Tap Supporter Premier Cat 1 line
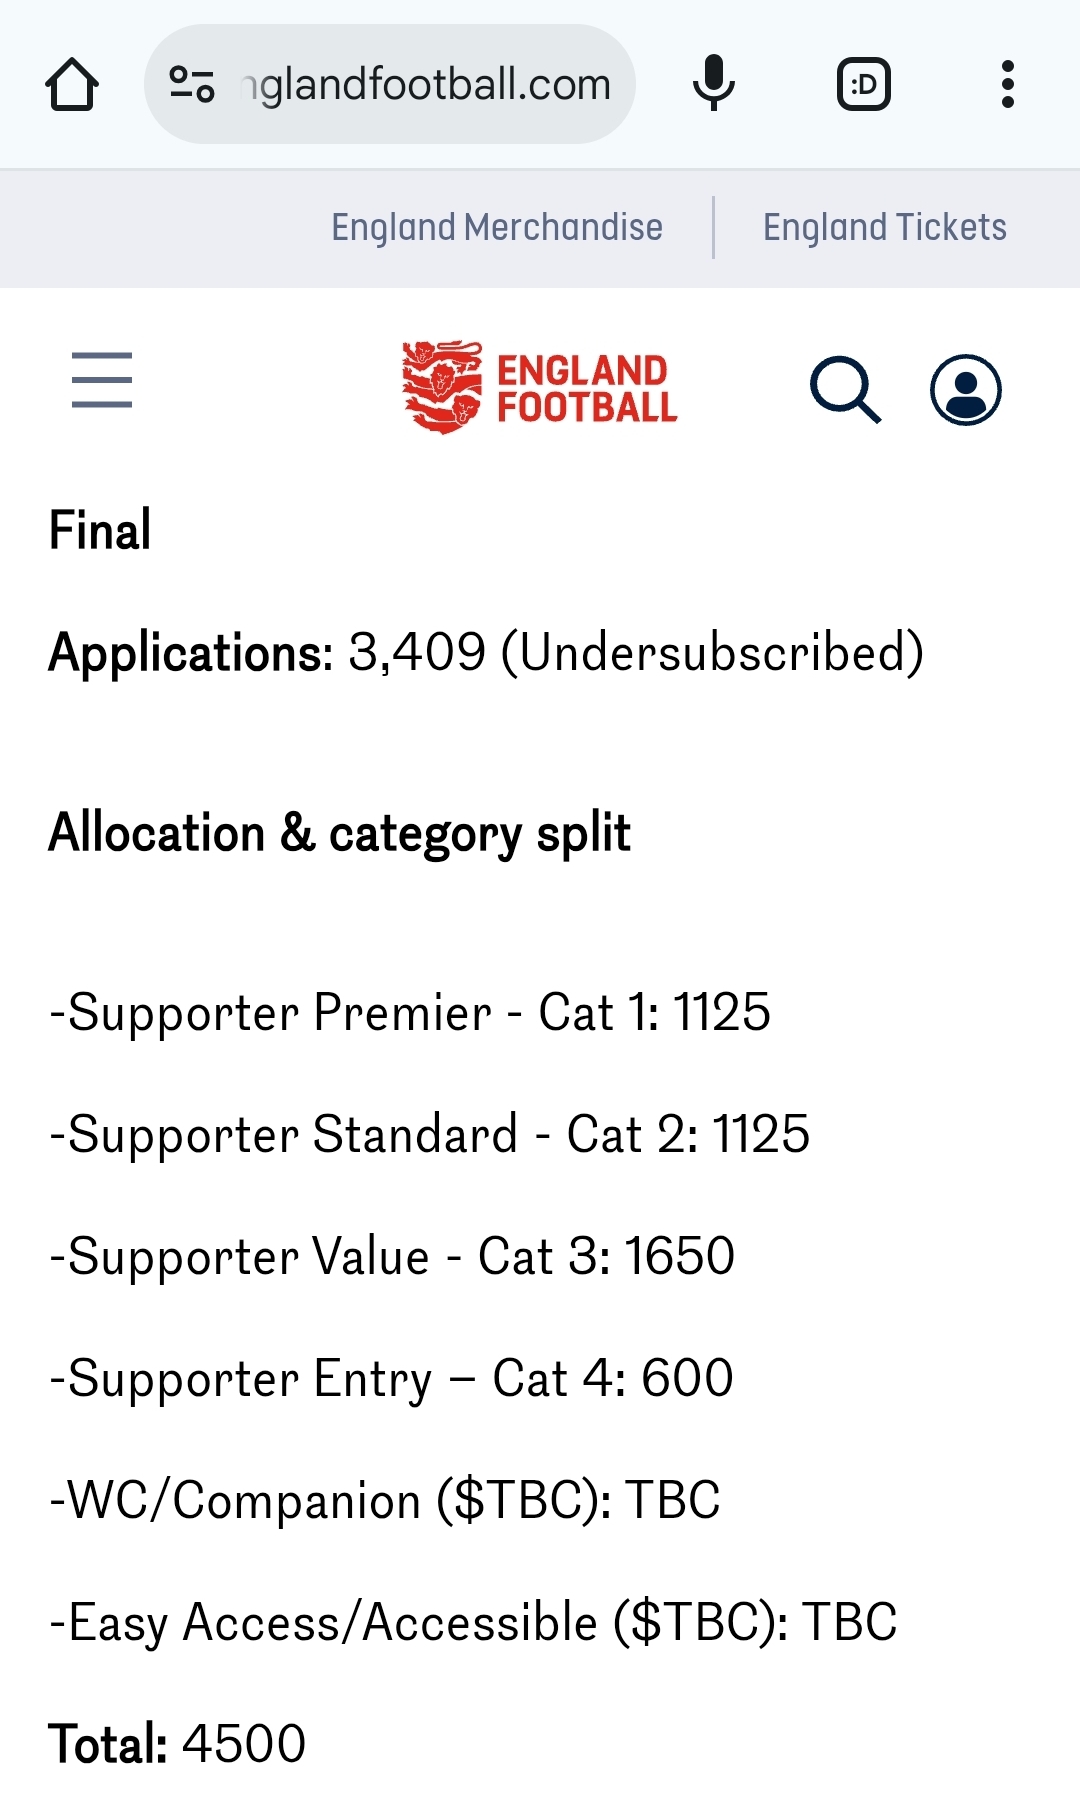This screenshot has height=1810, width=1080. pos(410,1012)
